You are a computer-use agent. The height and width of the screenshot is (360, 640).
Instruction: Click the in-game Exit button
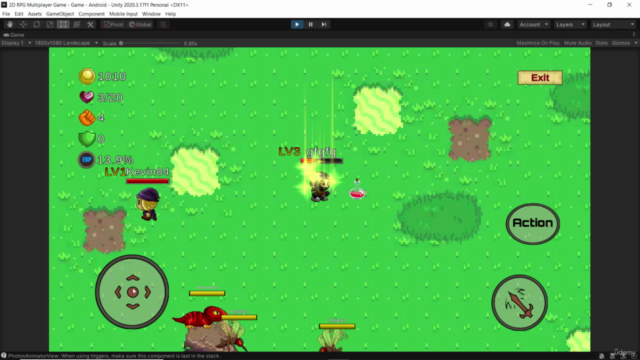click(x=540, y=78)
